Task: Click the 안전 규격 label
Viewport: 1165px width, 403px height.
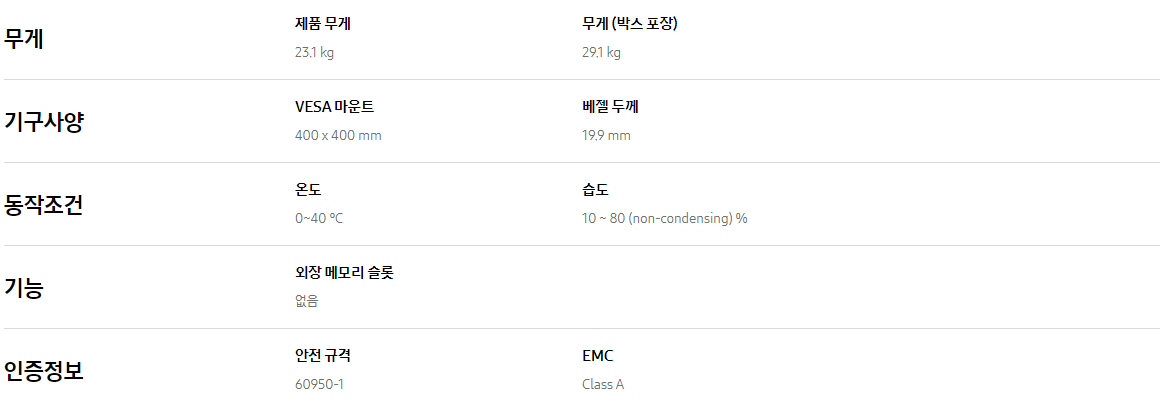Action: pyautogui.click(x=323, y=356)
